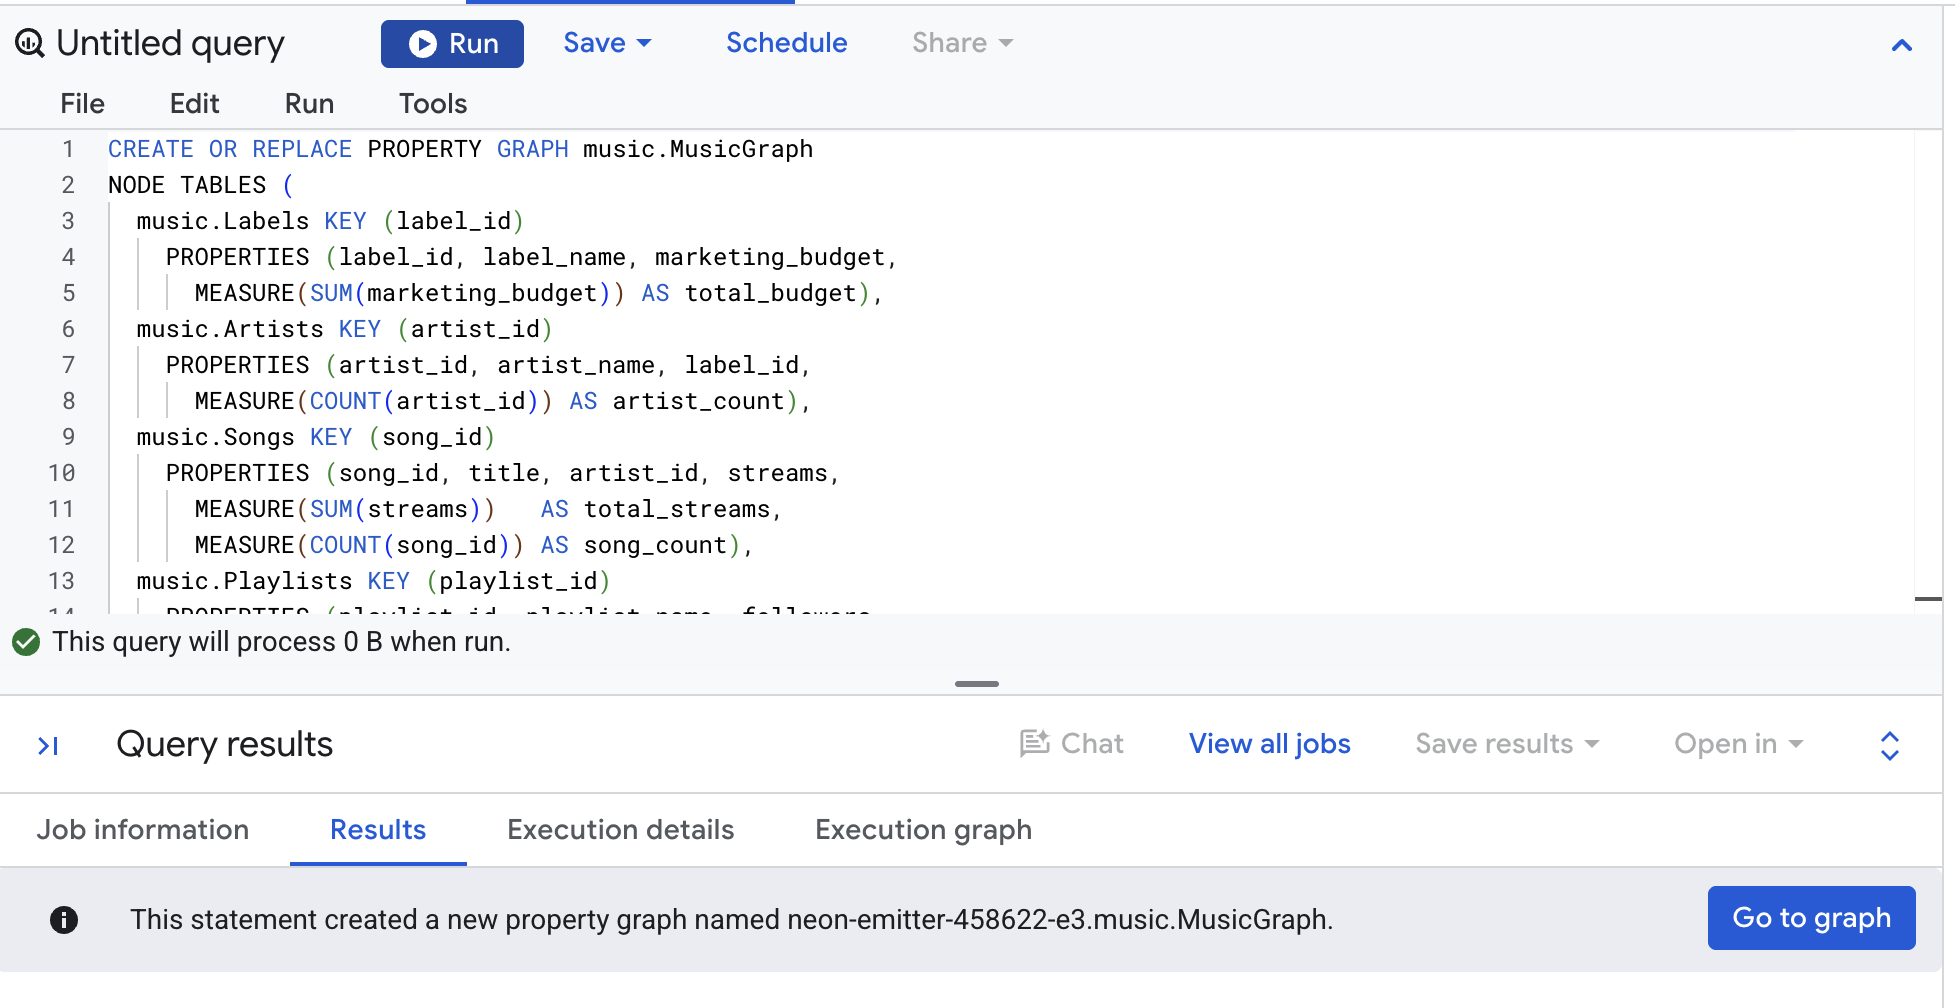This screenshot has width=1955, height=1008.
Task: Expand the Share dropdown
Action: pyautogui.click(x=962, y=43)
